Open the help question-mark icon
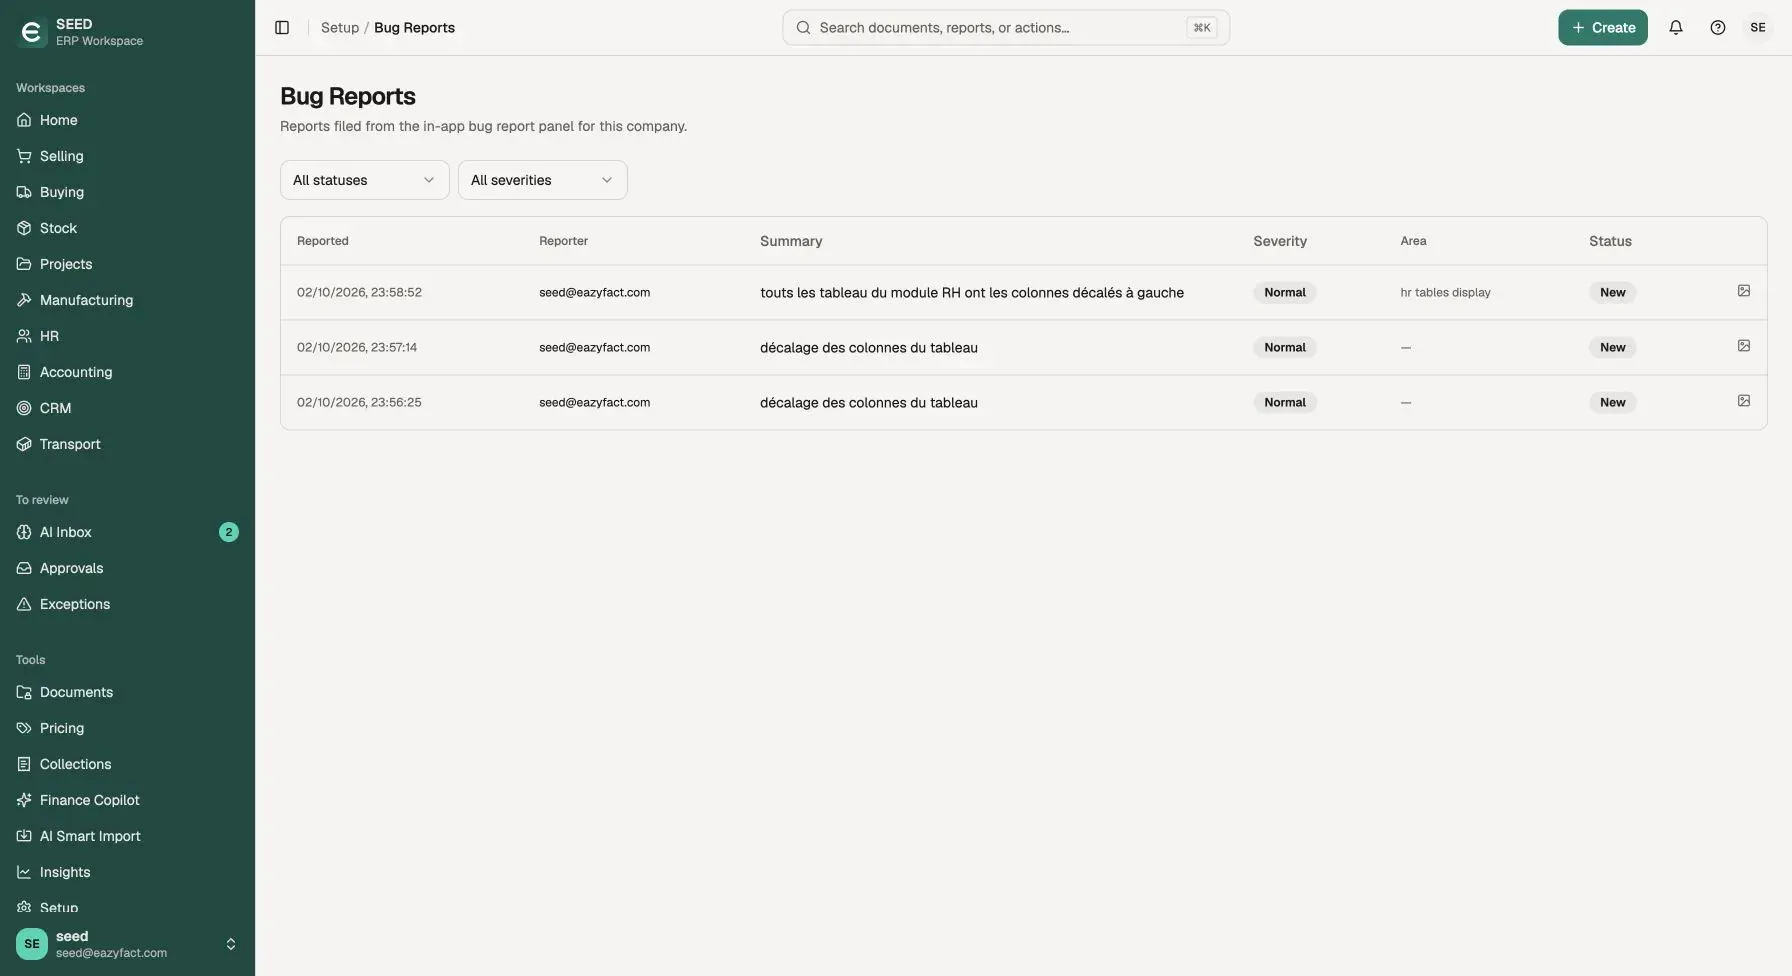This screenshot has width=1792, height=976. [1718, 28]
